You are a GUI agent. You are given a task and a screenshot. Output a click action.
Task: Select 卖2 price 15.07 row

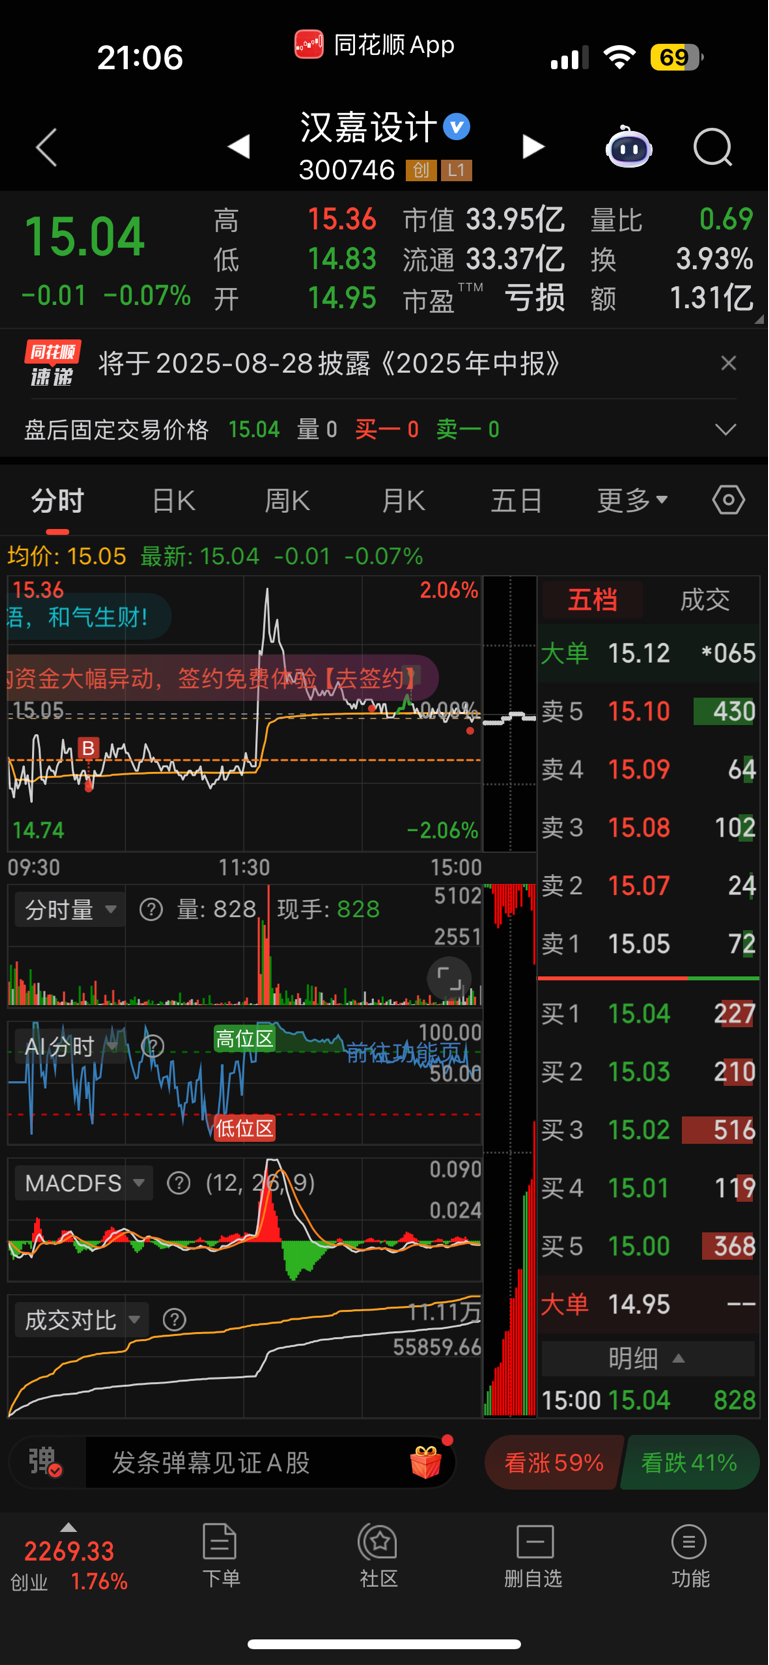648,885
